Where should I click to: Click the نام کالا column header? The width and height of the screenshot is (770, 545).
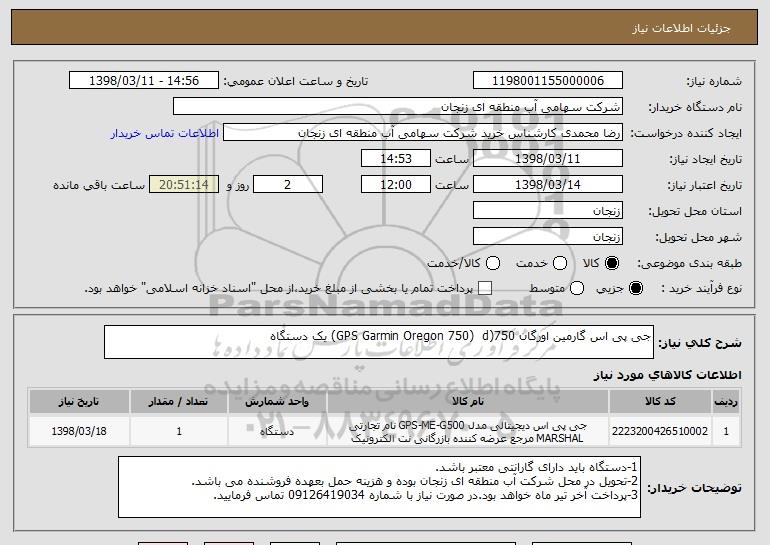(468, 402)
